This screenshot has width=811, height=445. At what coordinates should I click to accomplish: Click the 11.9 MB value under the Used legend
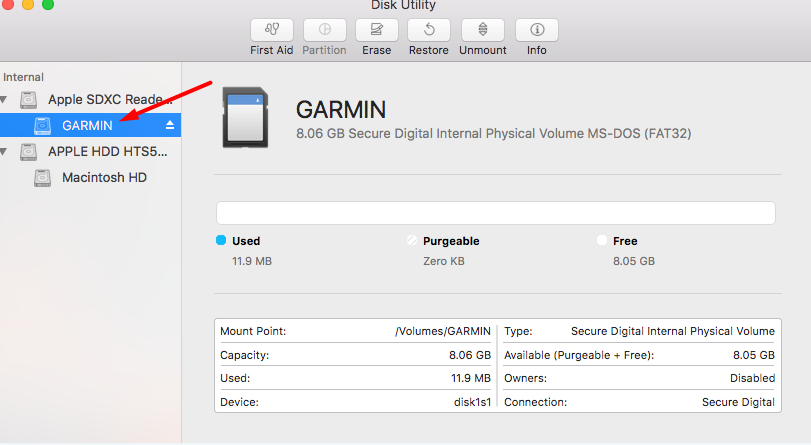[x=252, y=261]
